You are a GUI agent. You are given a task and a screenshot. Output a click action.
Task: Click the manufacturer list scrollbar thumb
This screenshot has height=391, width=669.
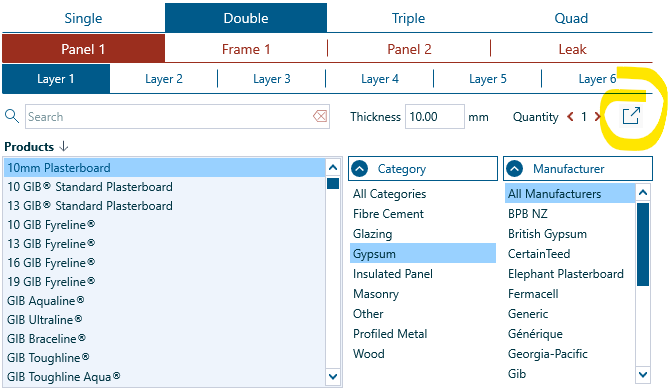click(643, 244)
